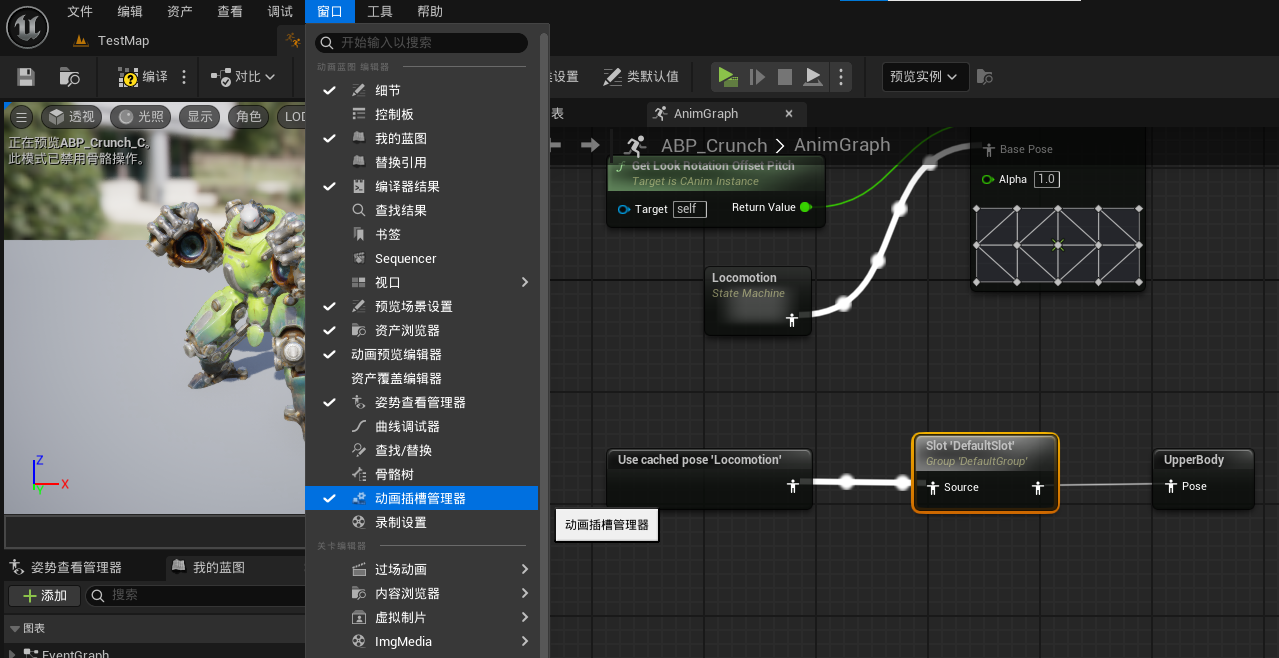Image resolution: width=1279 pixels, height=658 pixels.
Task: Switch to the 我的蓝图 tab
Action: click(x=218, y=567)
